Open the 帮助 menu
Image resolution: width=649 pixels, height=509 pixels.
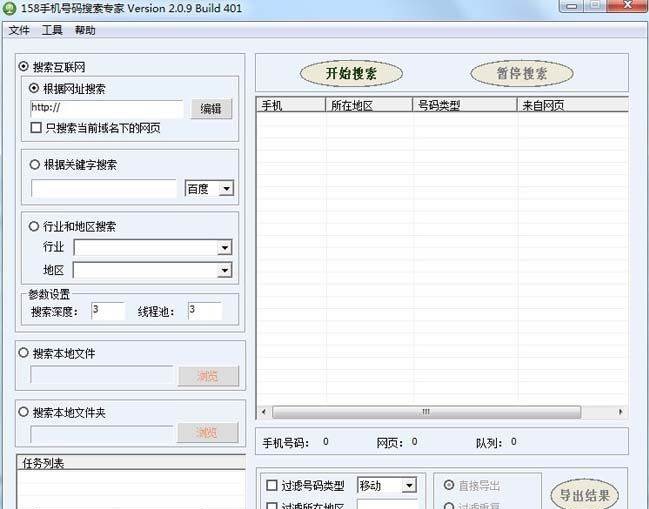(x=85, y=30)
